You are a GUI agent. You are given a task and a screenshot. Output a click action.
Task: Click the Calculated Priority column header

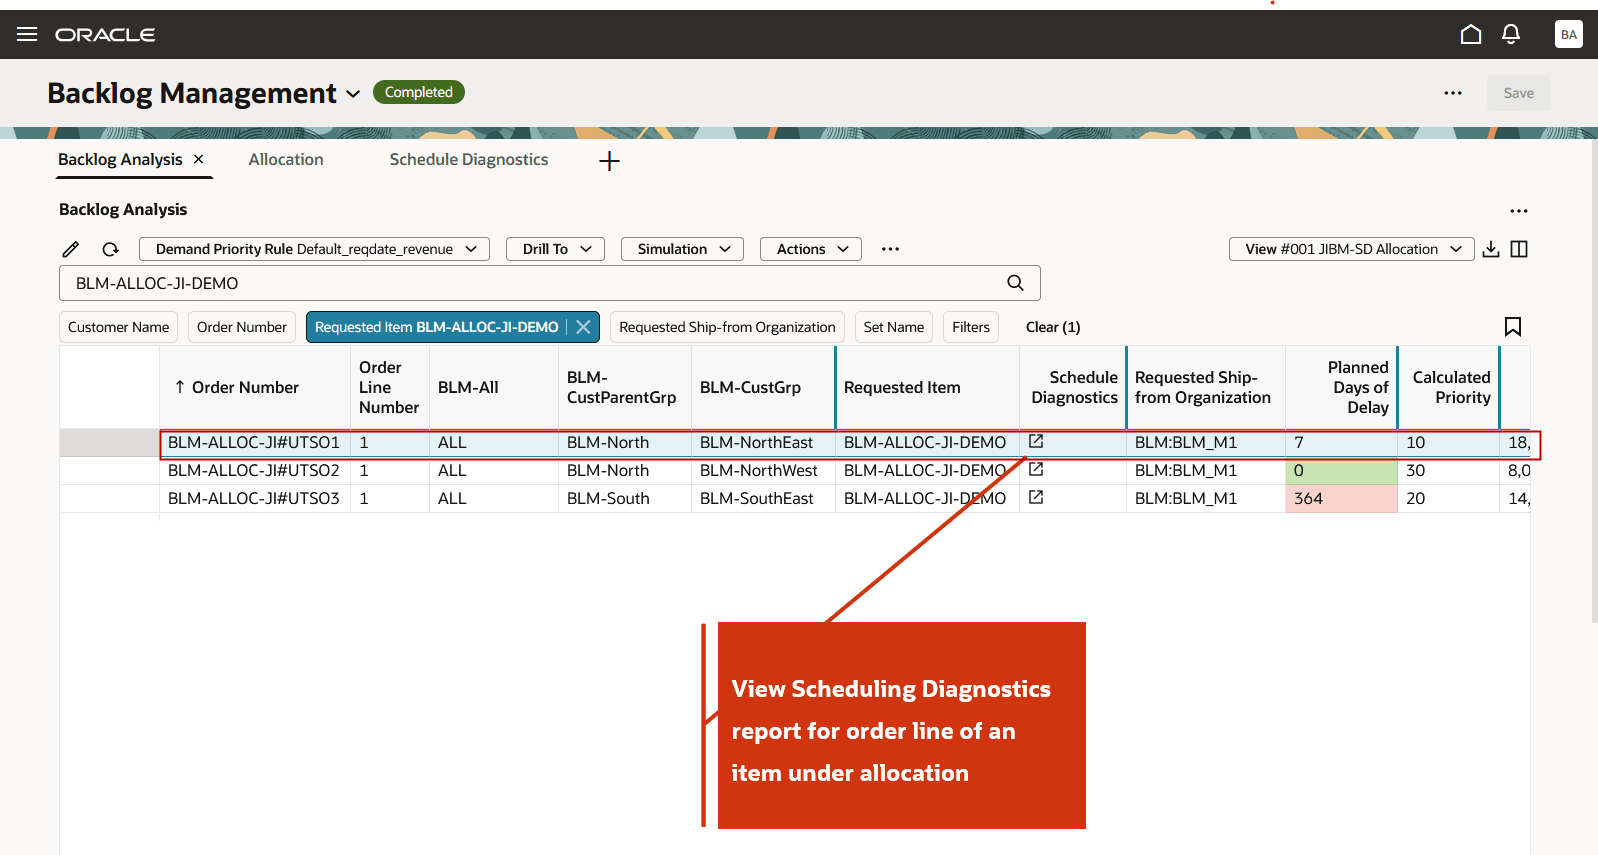pyautogui.click(x=1449, y=387)
